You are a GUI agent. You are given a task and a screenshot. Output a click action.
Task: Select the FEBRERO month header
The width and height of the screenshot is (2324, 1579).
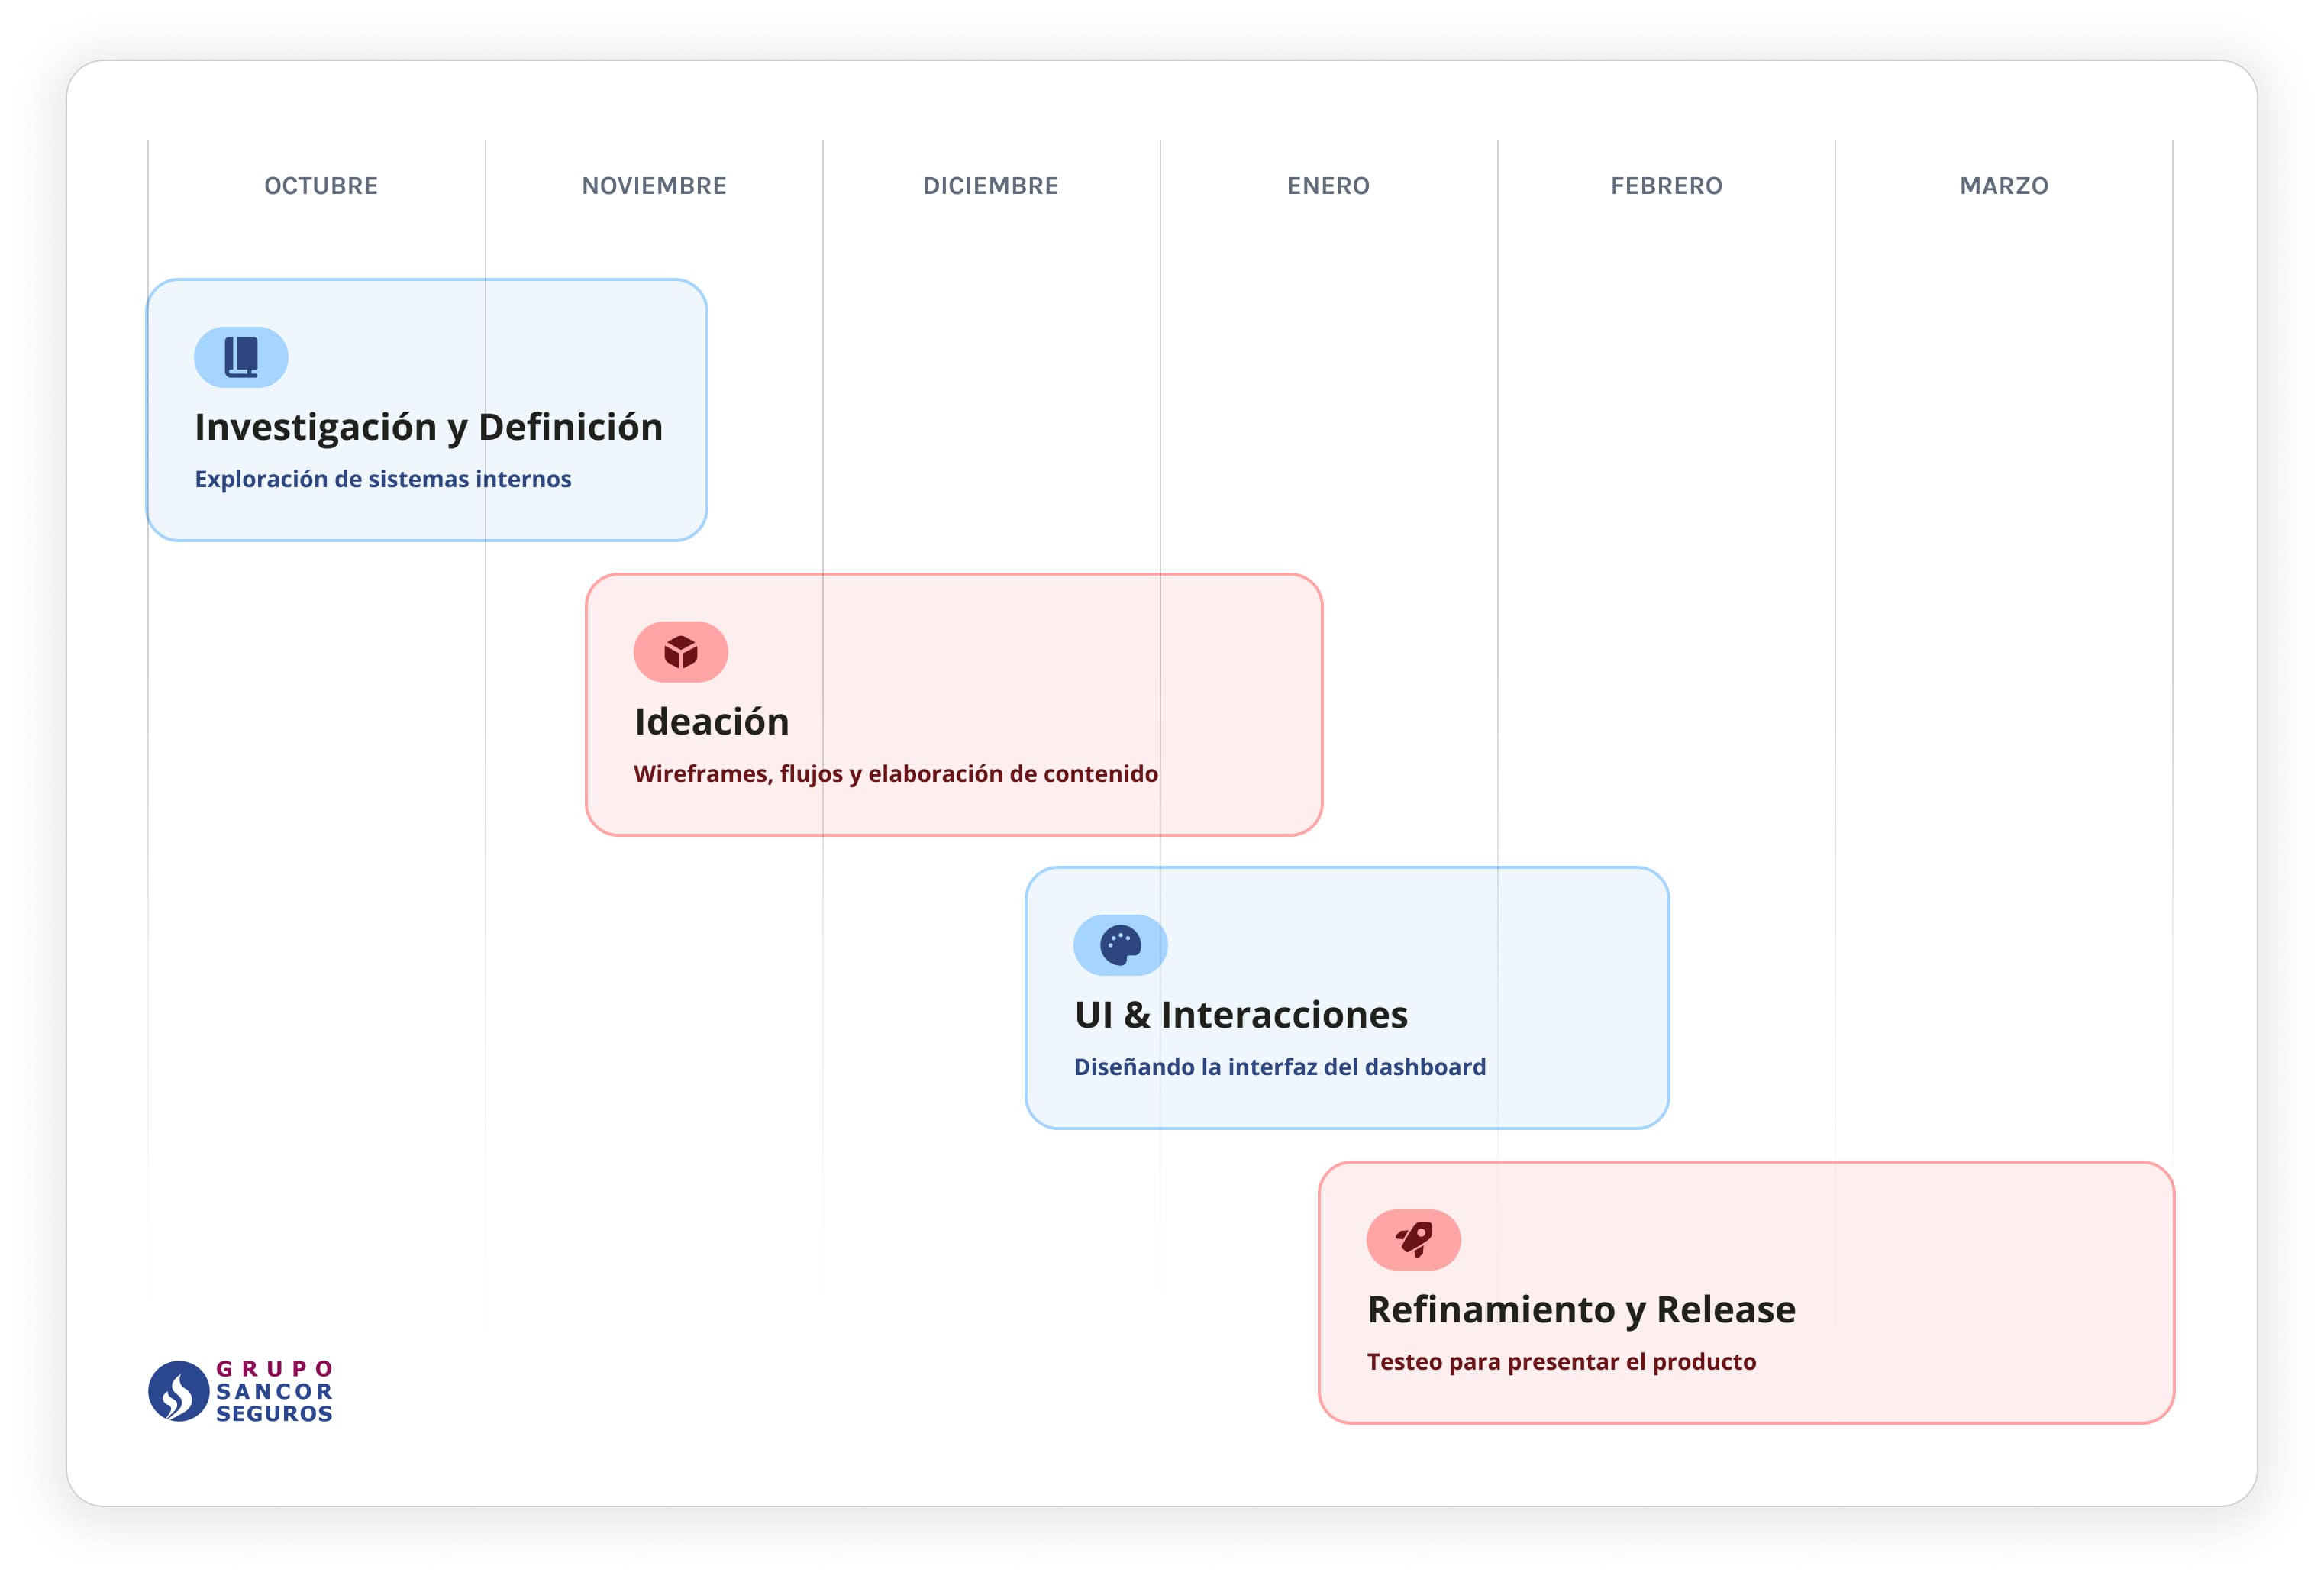[1666, 186]
